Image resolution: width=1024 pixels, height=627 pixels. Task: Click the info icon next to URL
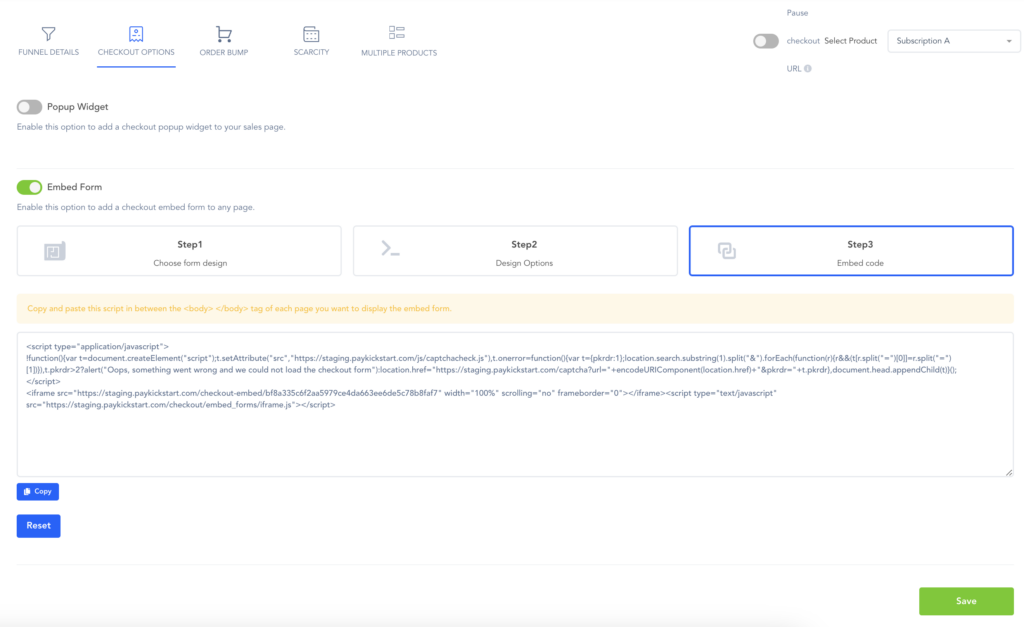[x=808, y=69]
